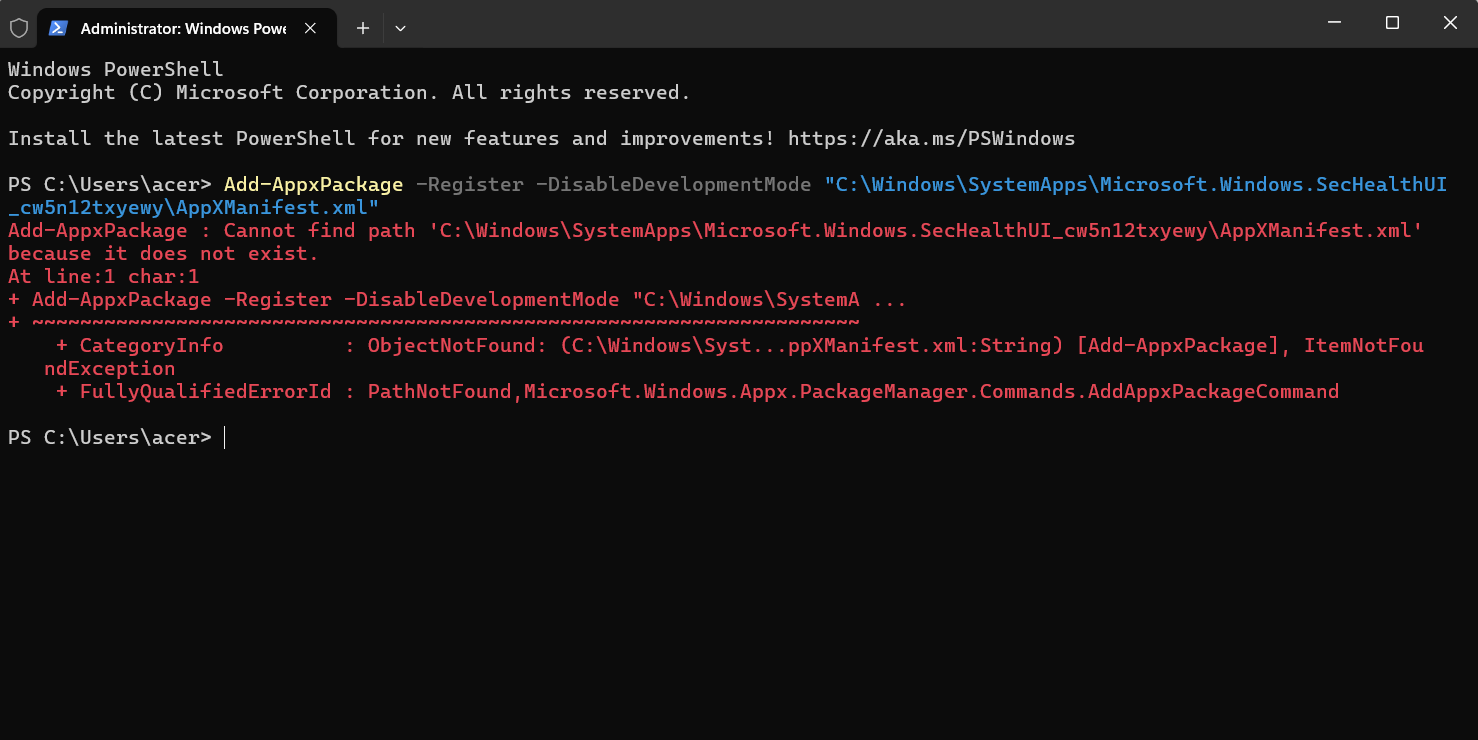Click the -Register parameter in the command
Image resolution: width=1478 pixels, height=740 pixels.
point(469,184)
